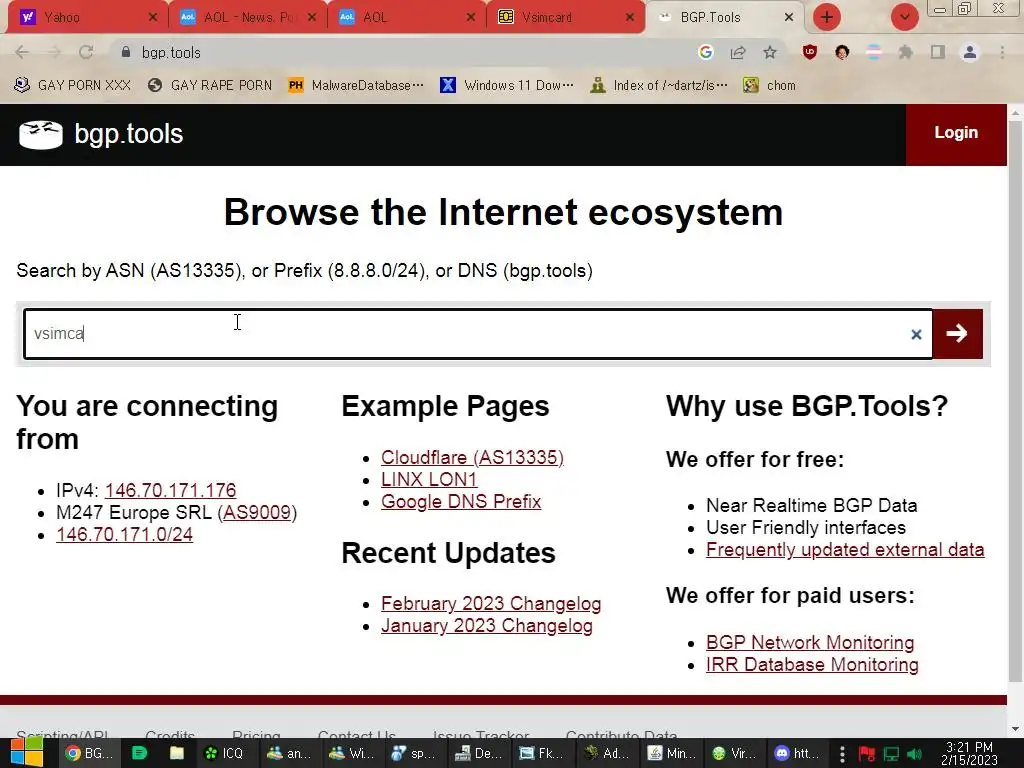Close the BGP.Tools tab
1024x768 pixels.
click(x=789, y=18)
